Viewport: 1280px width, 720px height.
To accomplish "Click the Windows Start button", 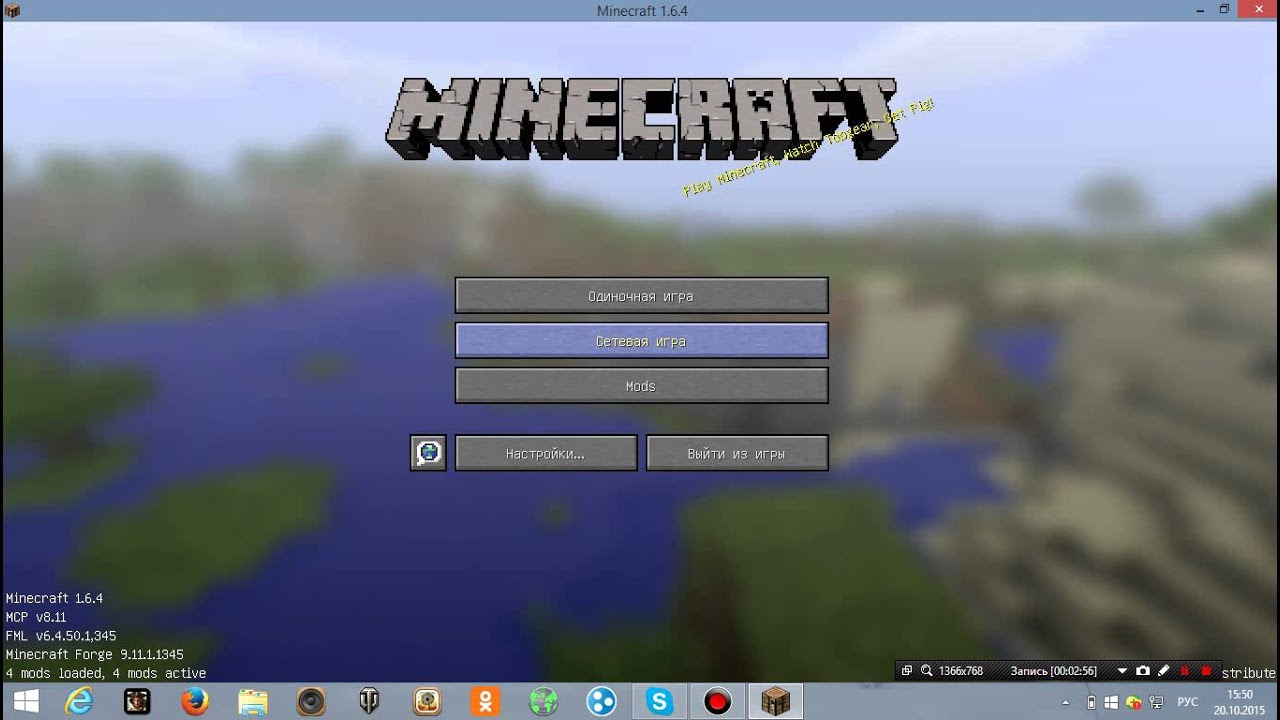I will tap(26, 701).
